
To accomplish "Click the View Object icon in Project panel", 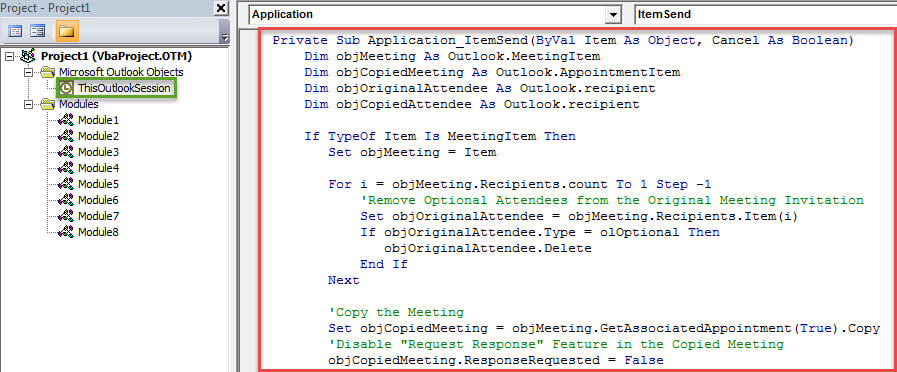I will [38, 31].
